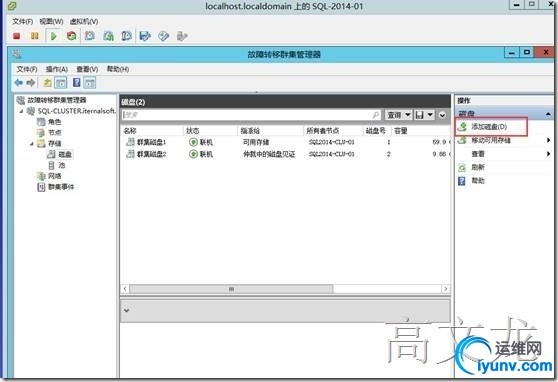Open 虚拟机(V) menu in VM console
The width and height of the screenshot is (558, 382).
(x=84, y=21)
